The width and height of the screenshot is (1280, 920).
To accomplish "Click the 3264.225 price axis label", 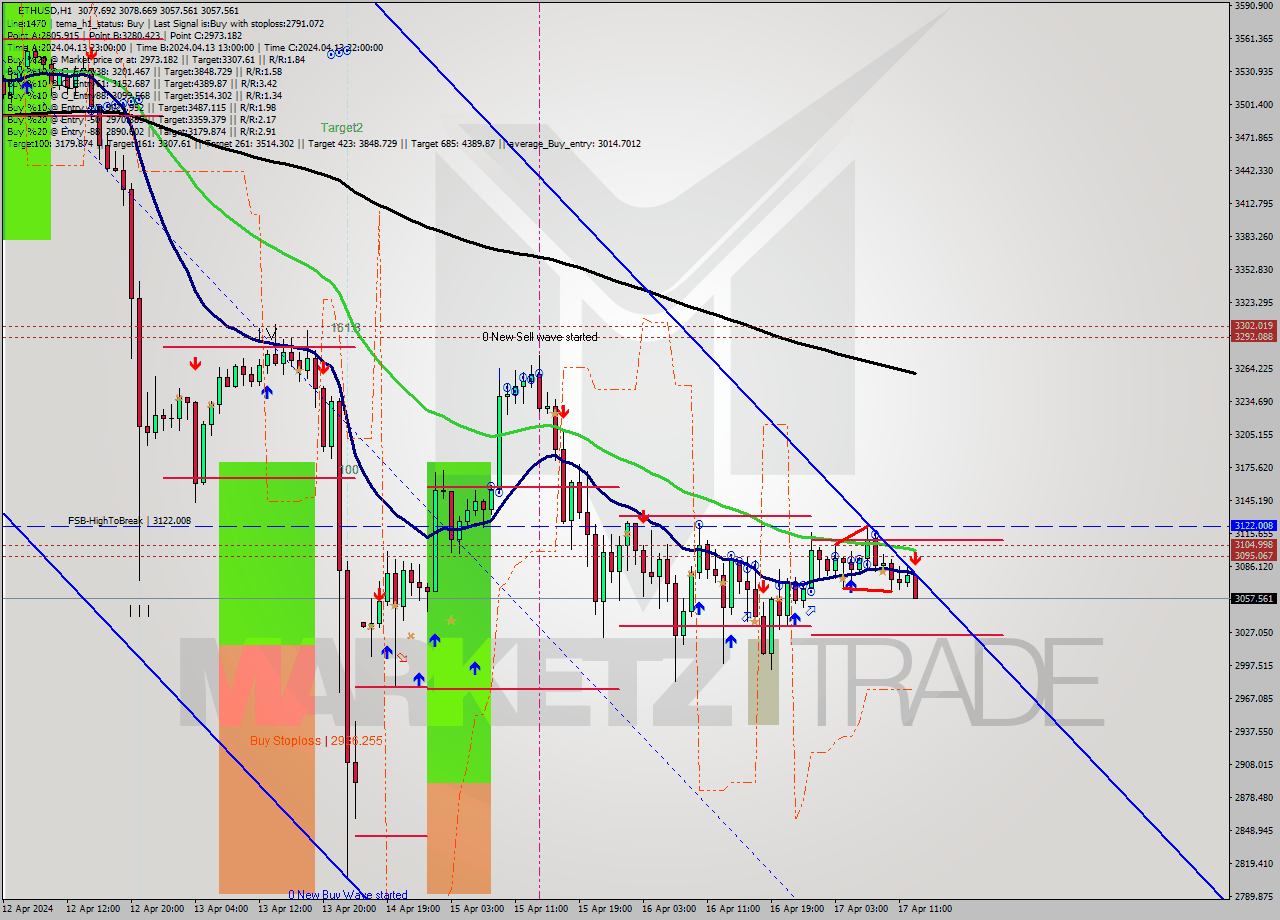I will coord(1254,368).
